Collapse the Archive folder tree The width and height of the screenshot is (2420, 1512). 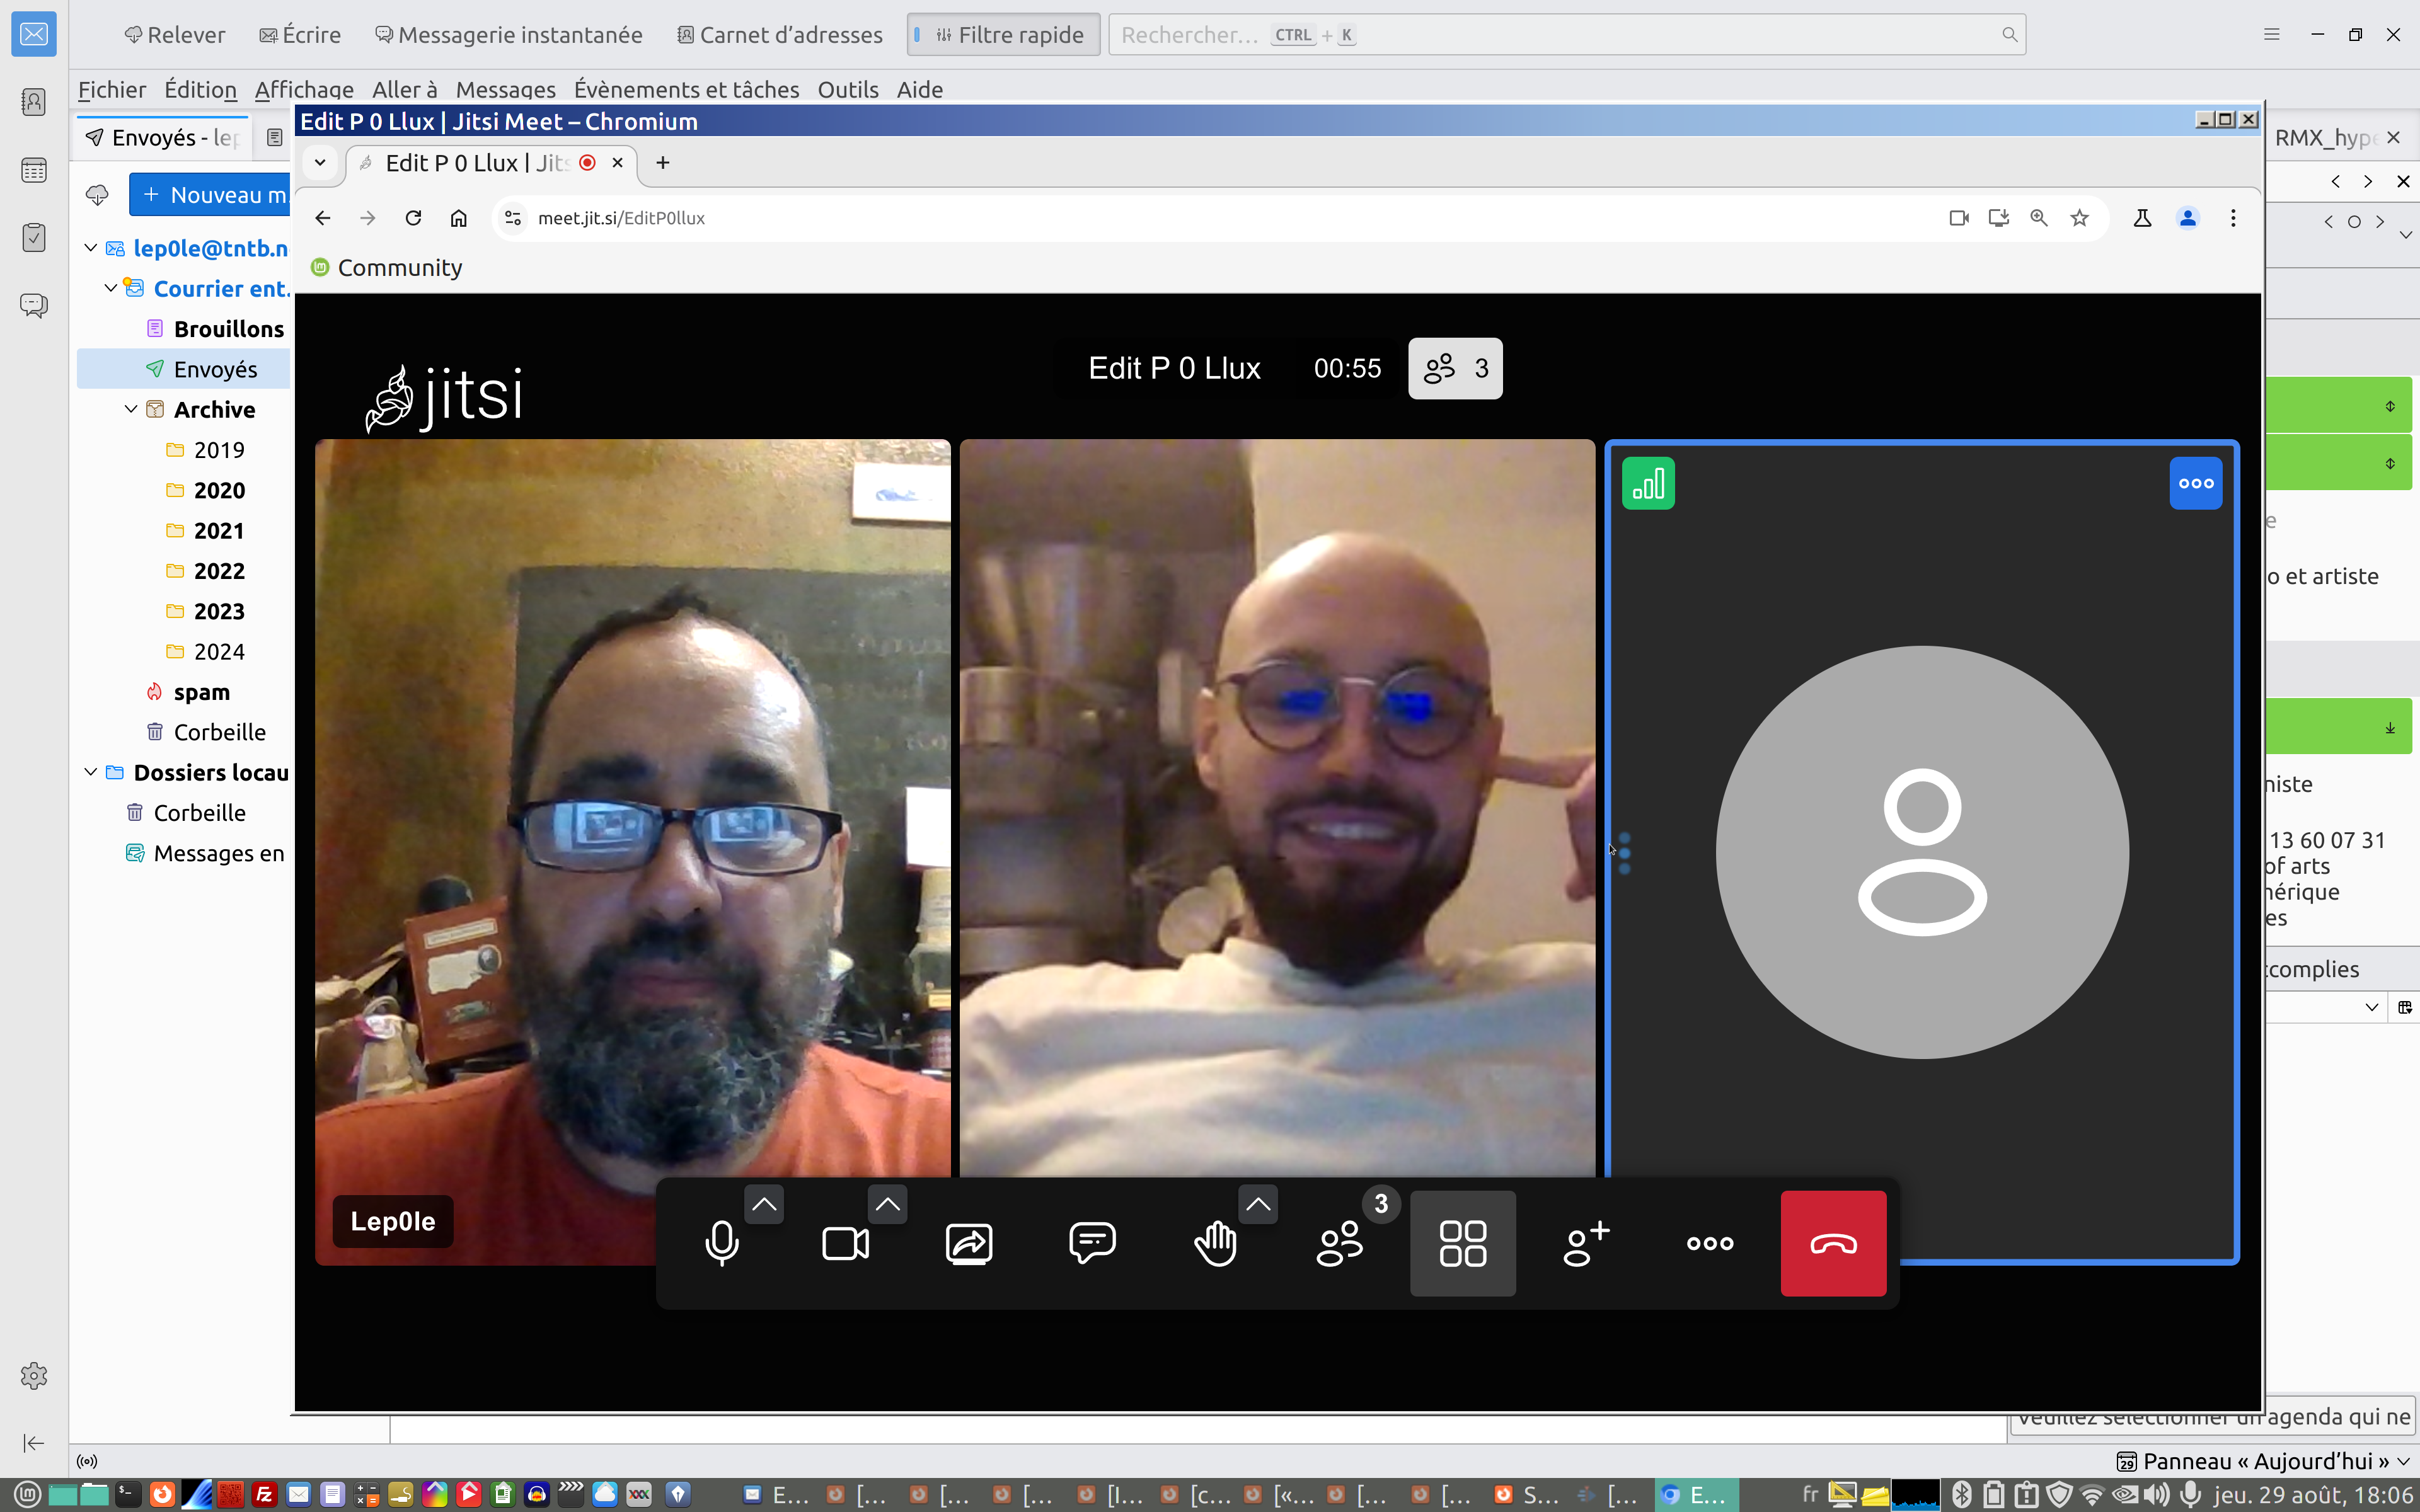point(131,409)
